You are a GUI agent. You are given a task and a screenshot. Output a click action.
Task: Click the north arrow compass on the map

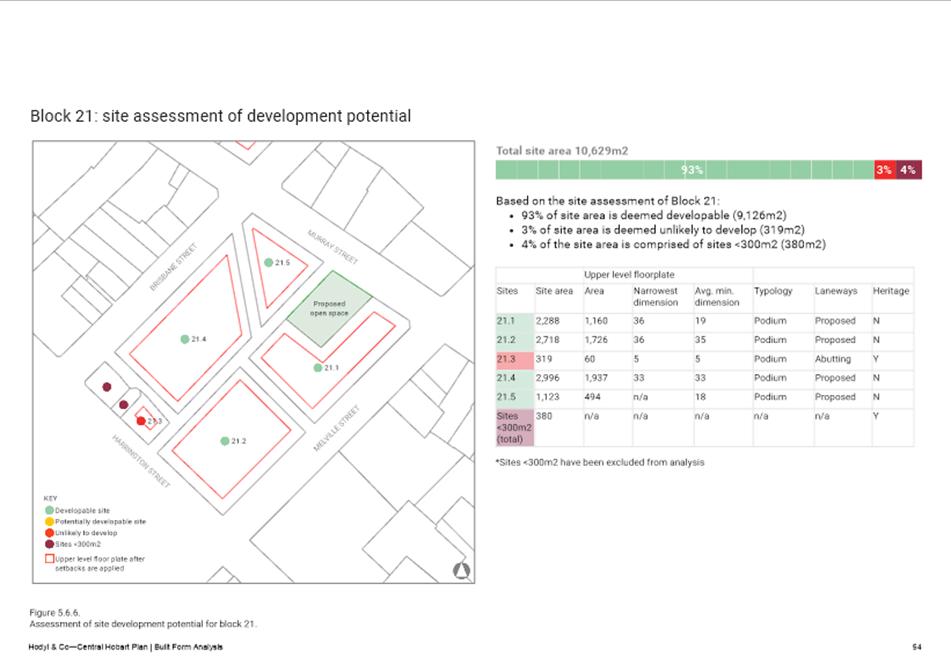462,571
